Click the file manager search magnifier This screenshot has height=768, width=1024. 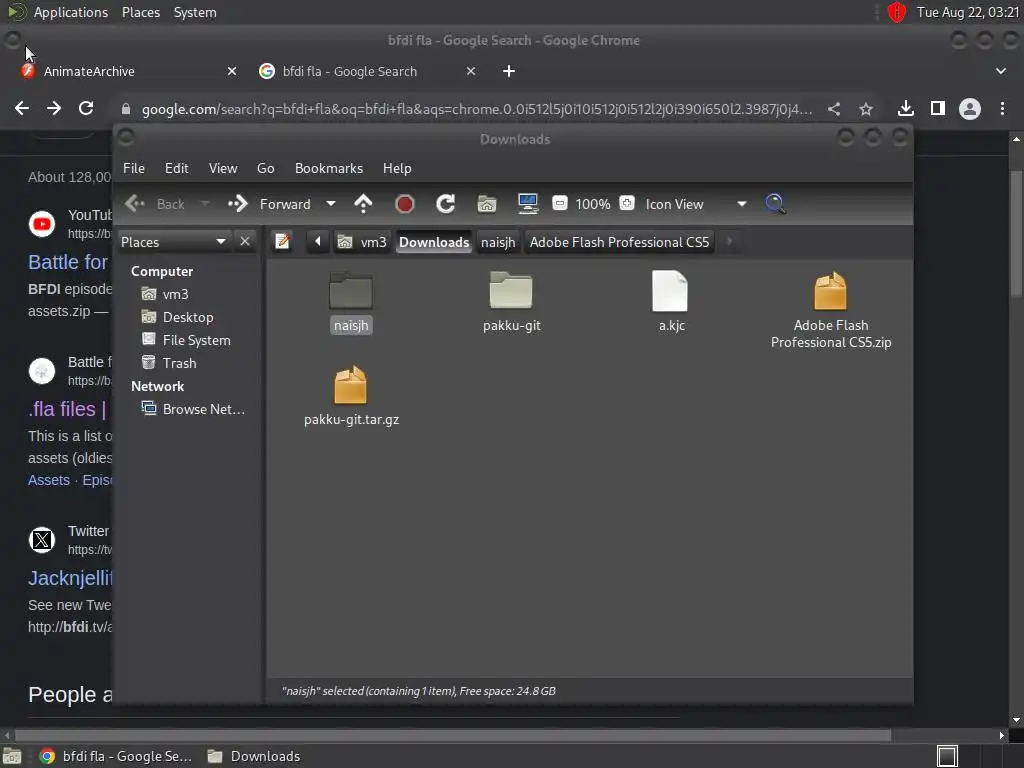775,204
